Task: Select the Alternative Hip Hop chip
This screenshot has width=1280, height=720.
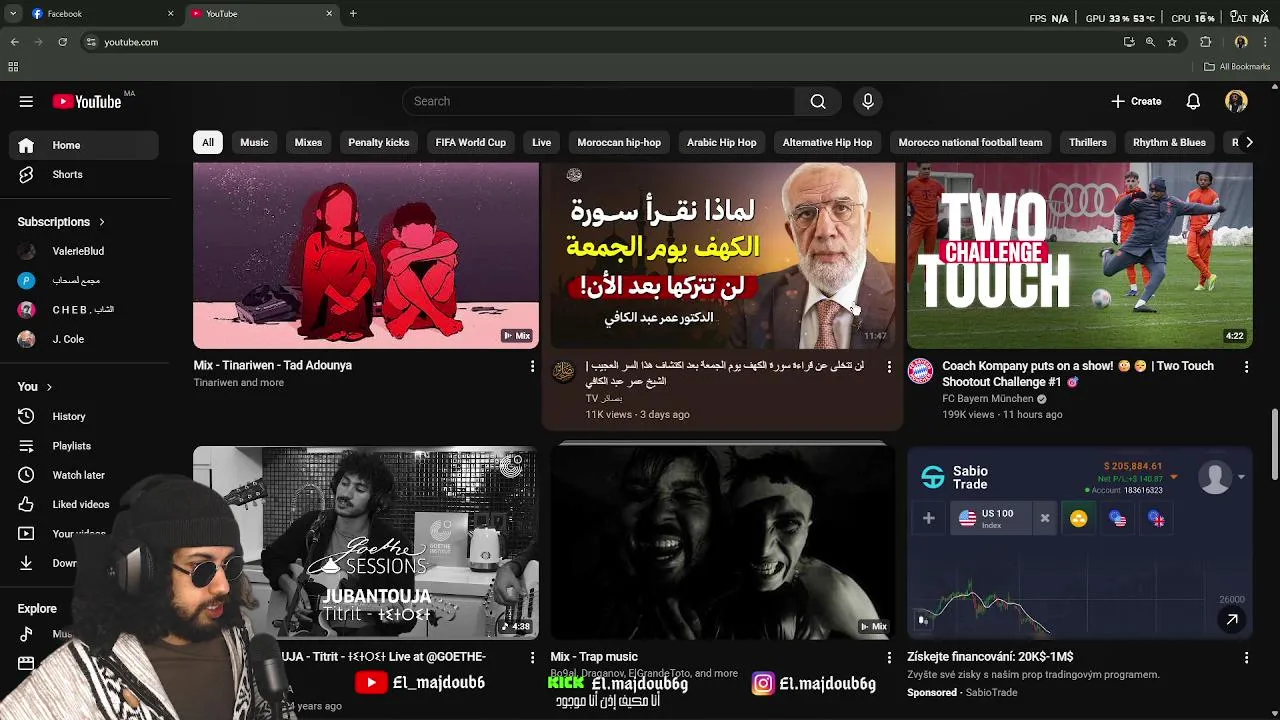Action: click(827, 142)
